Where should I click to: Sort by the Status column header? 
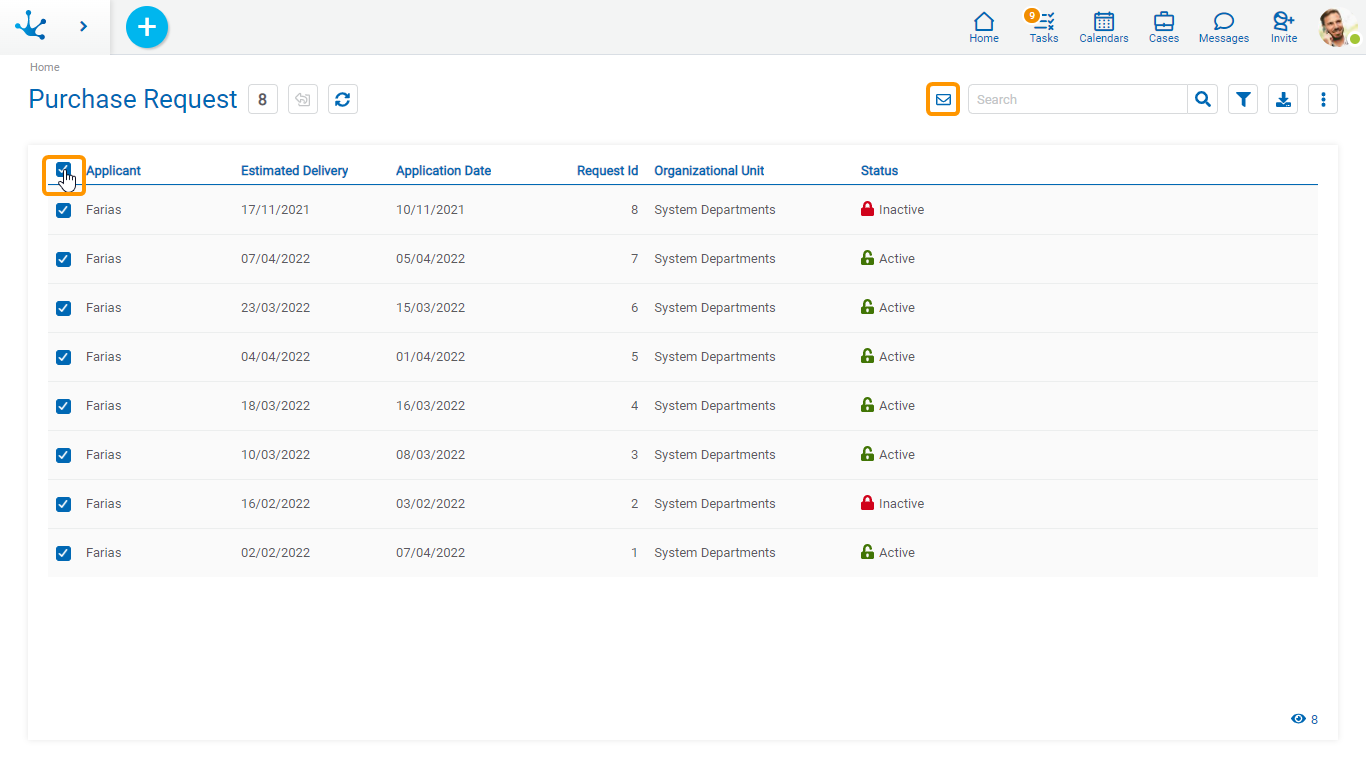[x=879, y=171]
